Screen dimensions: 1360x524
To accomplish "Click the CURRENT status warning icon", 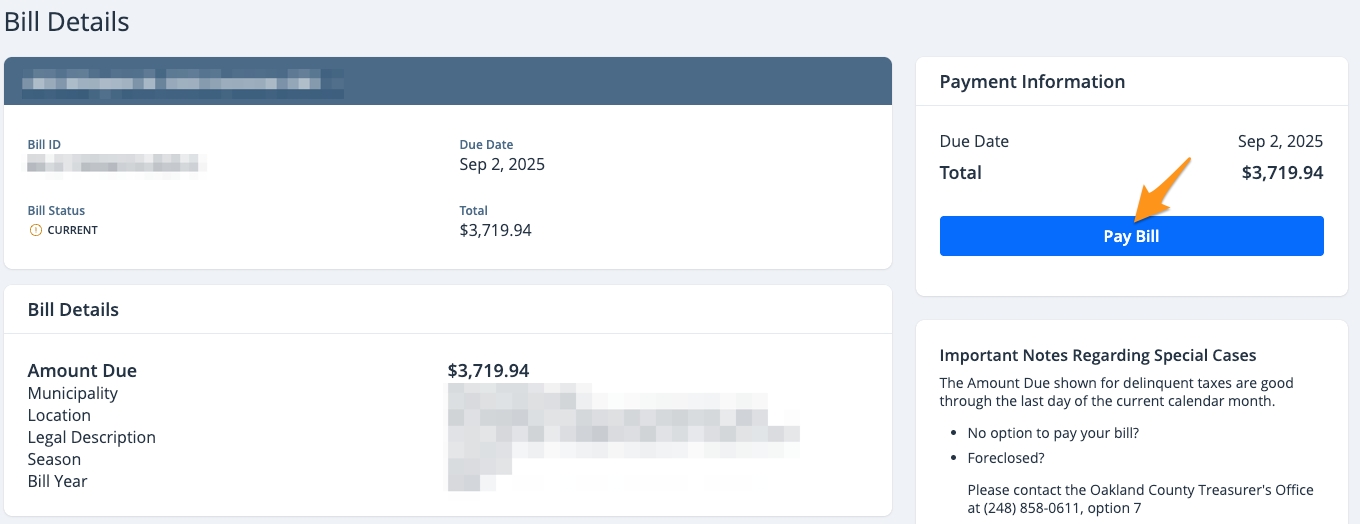I will (36, 230).
